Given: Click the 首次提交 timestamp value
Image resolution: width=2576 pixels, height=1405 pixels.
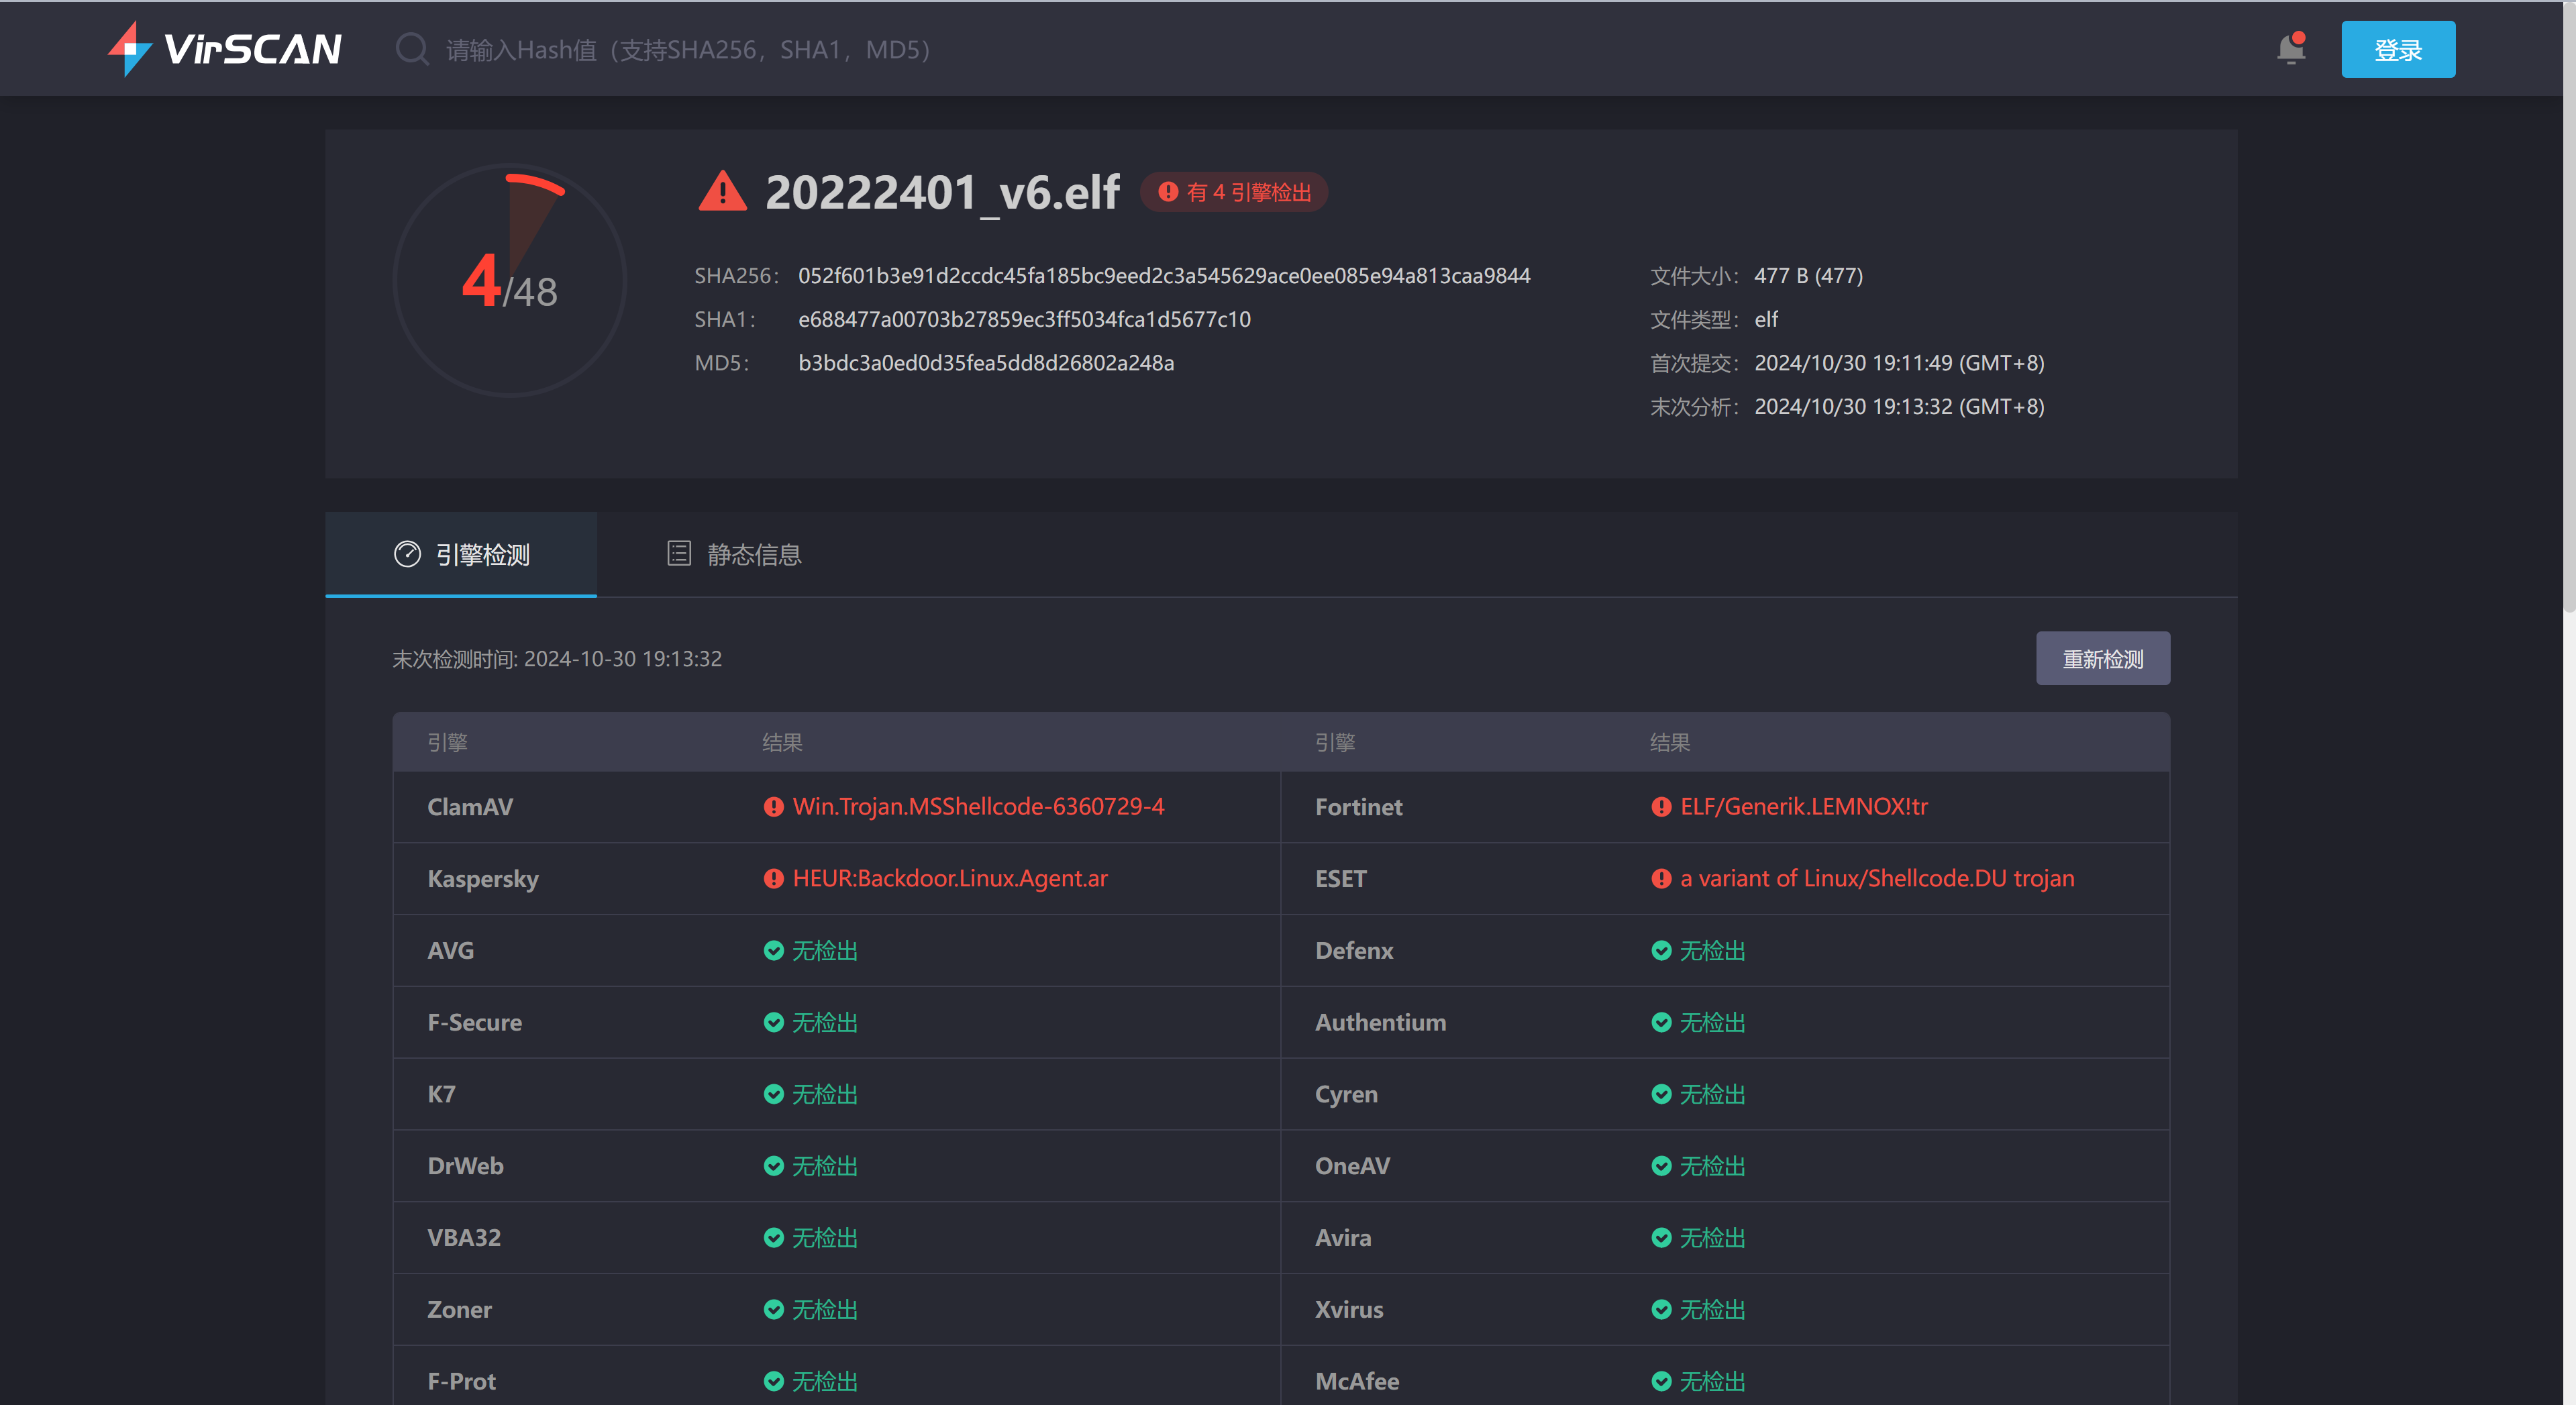Looking at the screenshot, I should tap(1899, 363).
